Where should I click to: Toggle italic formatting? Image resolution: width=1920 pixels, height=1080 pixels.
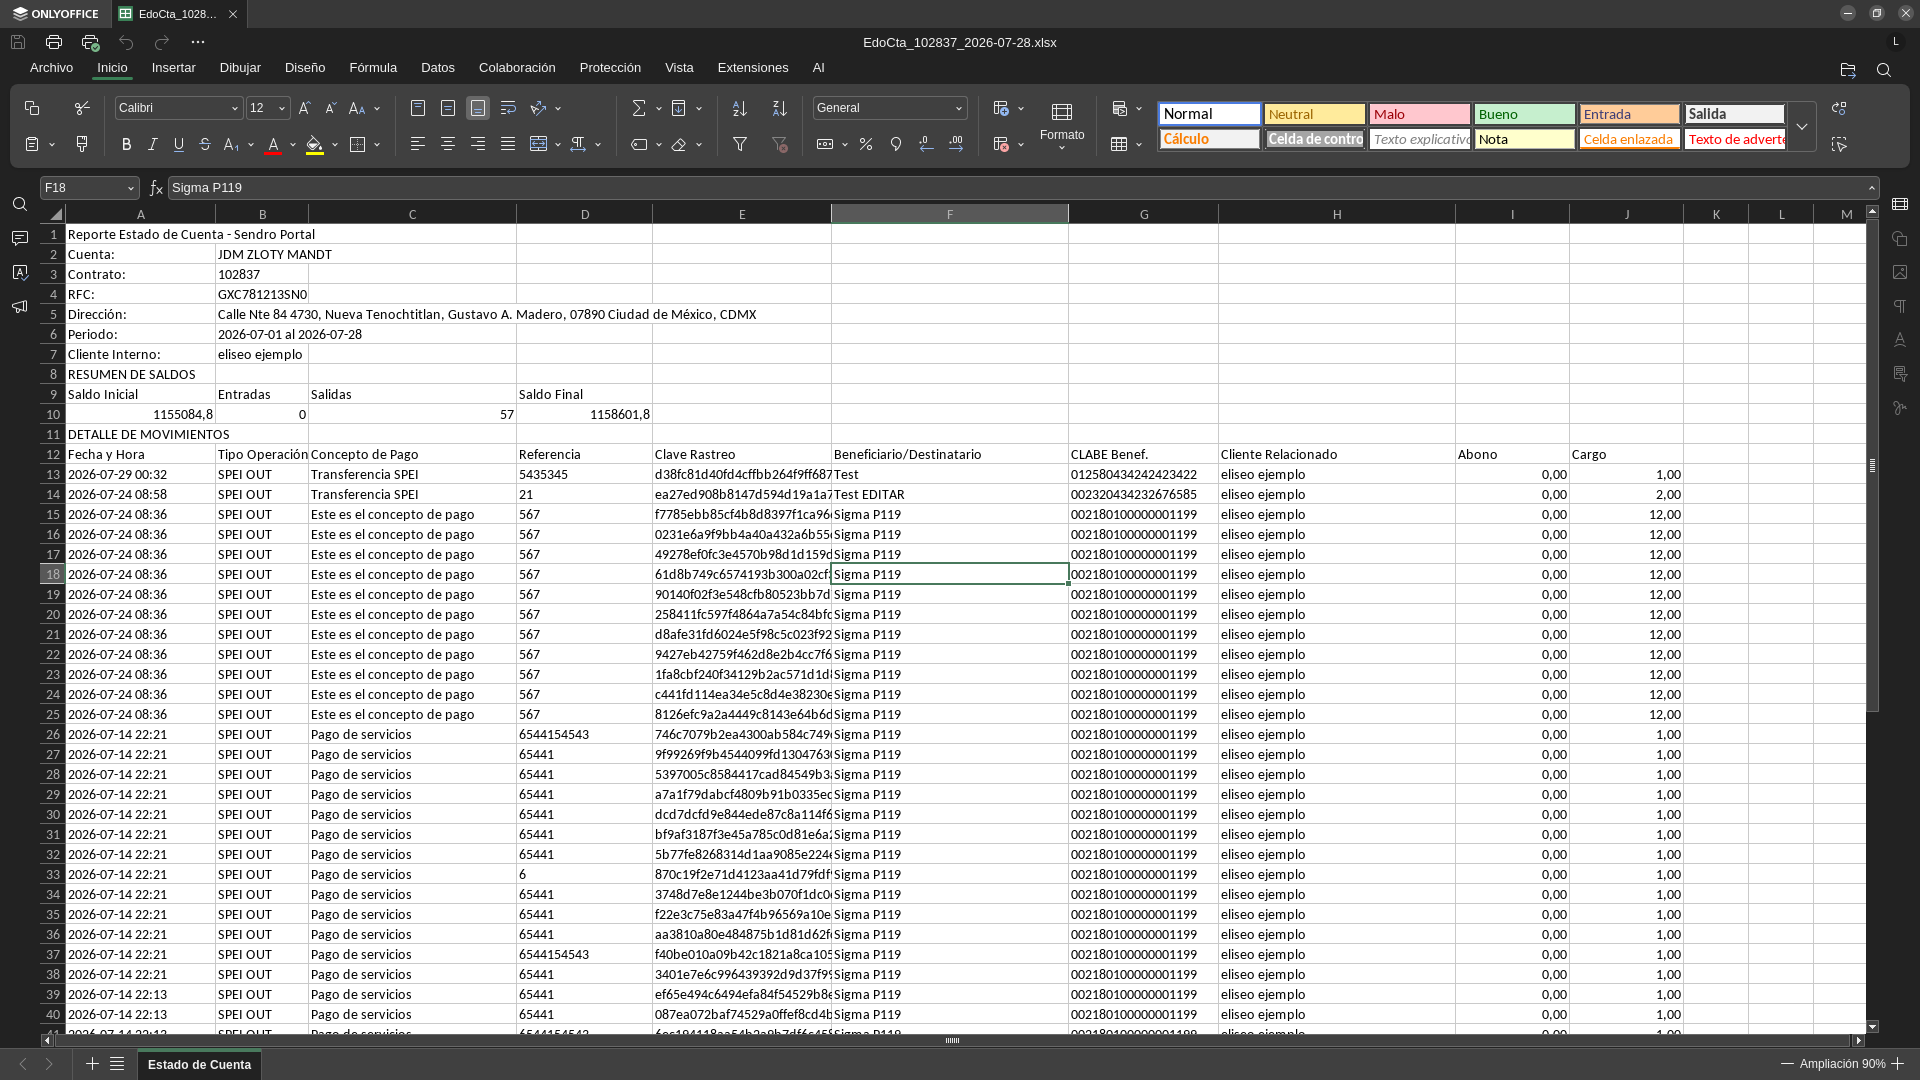click(153, 144)
